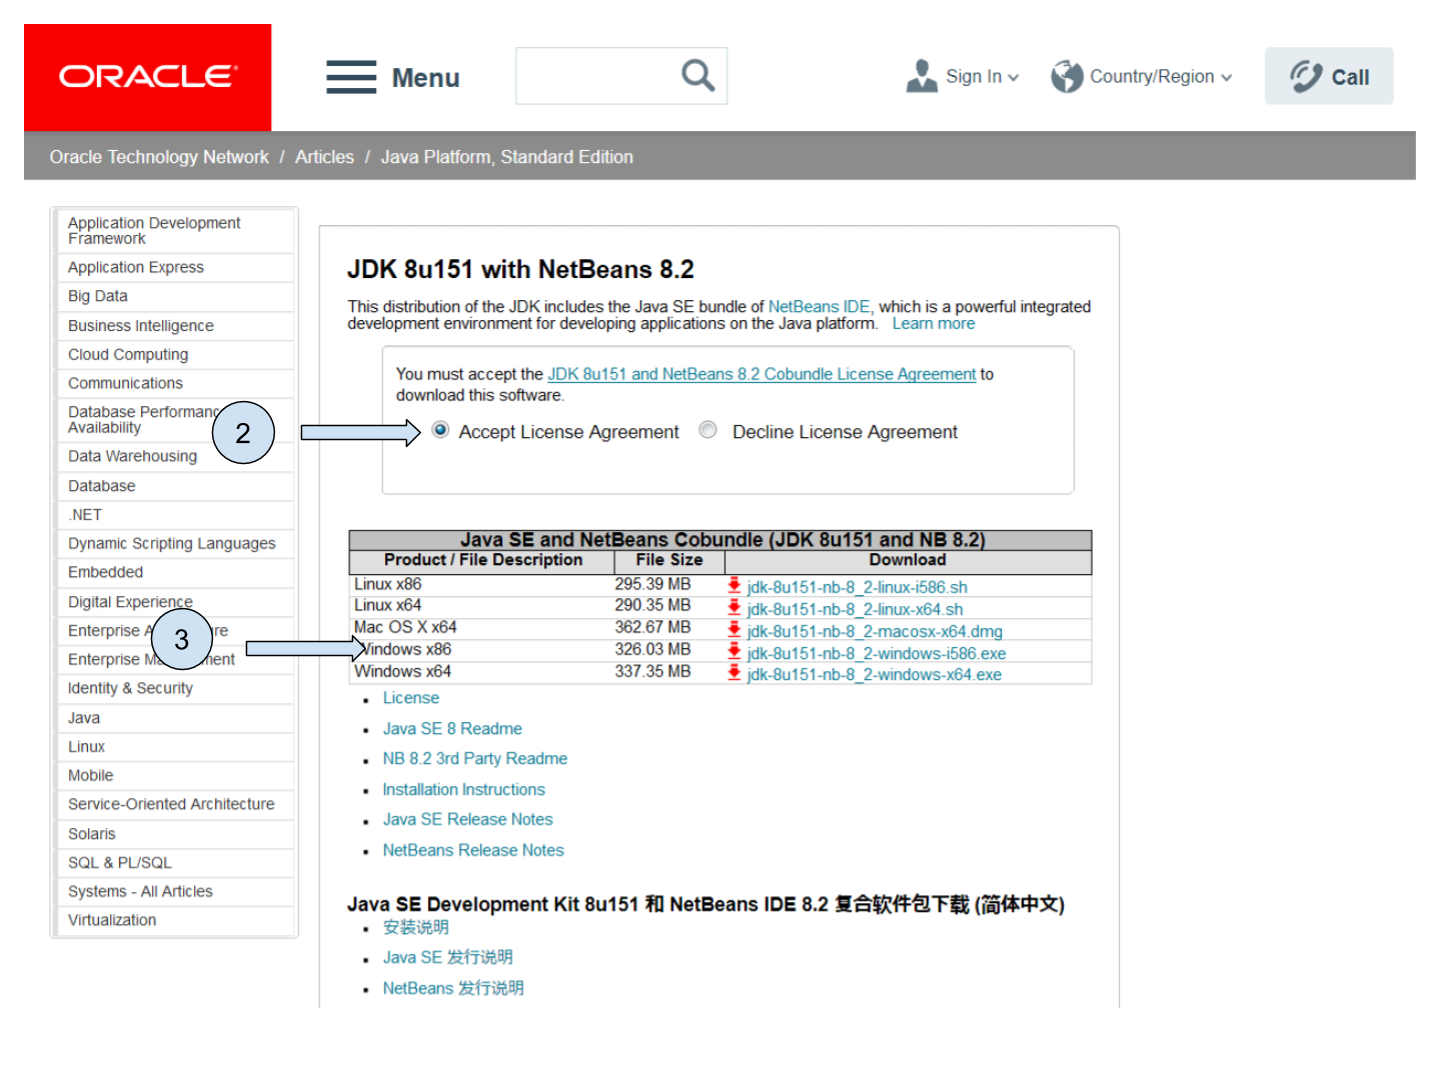This screenshot has width=1440, height=1080.
Task: Open Mobile sidebar item
Action: pos(176,776)
